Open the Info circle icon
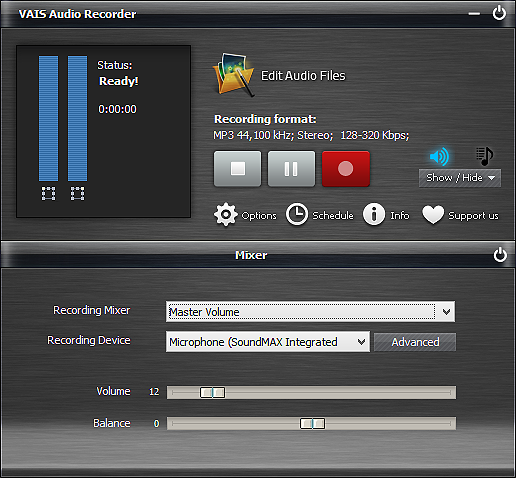The height and width of the screenshot is (478, 516). pos(374,214)
